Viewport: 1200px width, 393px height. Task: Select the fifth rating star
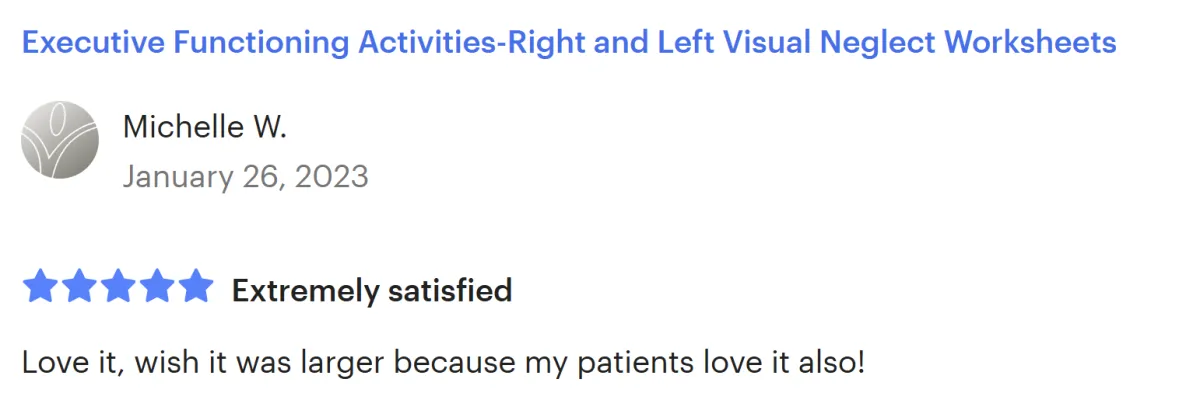pos(195,287)
